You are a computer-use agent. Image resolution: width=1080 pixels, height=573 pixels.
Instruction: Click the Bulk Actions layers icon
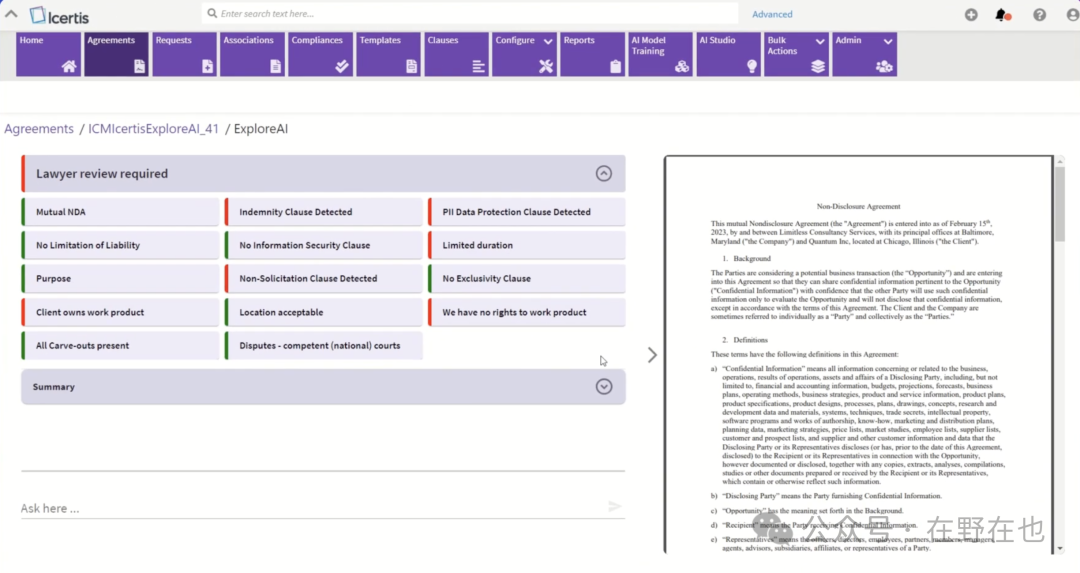pyautogui.click(x=818, y=66)
